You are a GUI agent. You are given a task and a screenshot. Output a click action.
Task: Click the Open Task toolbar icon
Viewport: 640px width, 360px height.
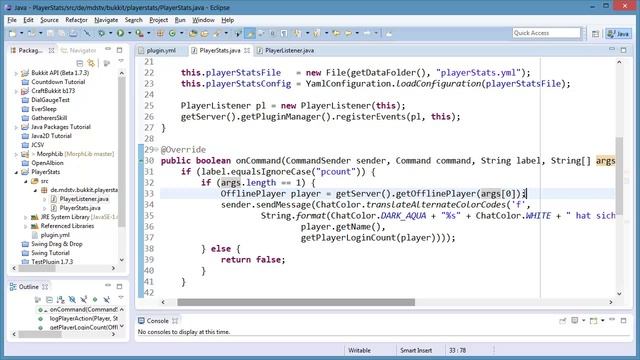pos(204,33)
